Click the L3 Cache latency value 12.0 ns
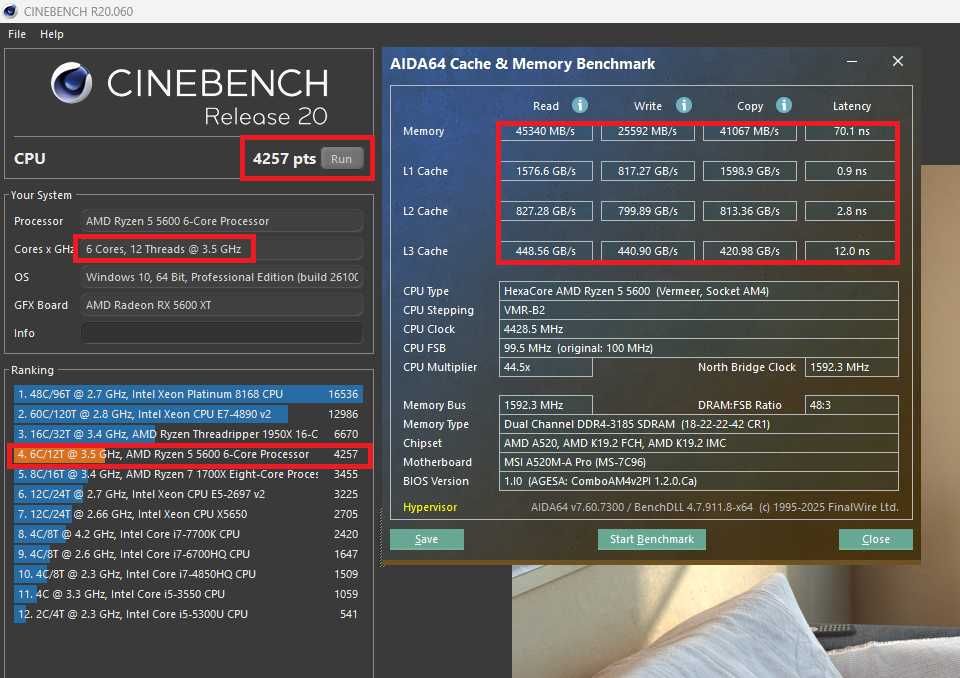 pyautogui.click(x=852, y=251)
